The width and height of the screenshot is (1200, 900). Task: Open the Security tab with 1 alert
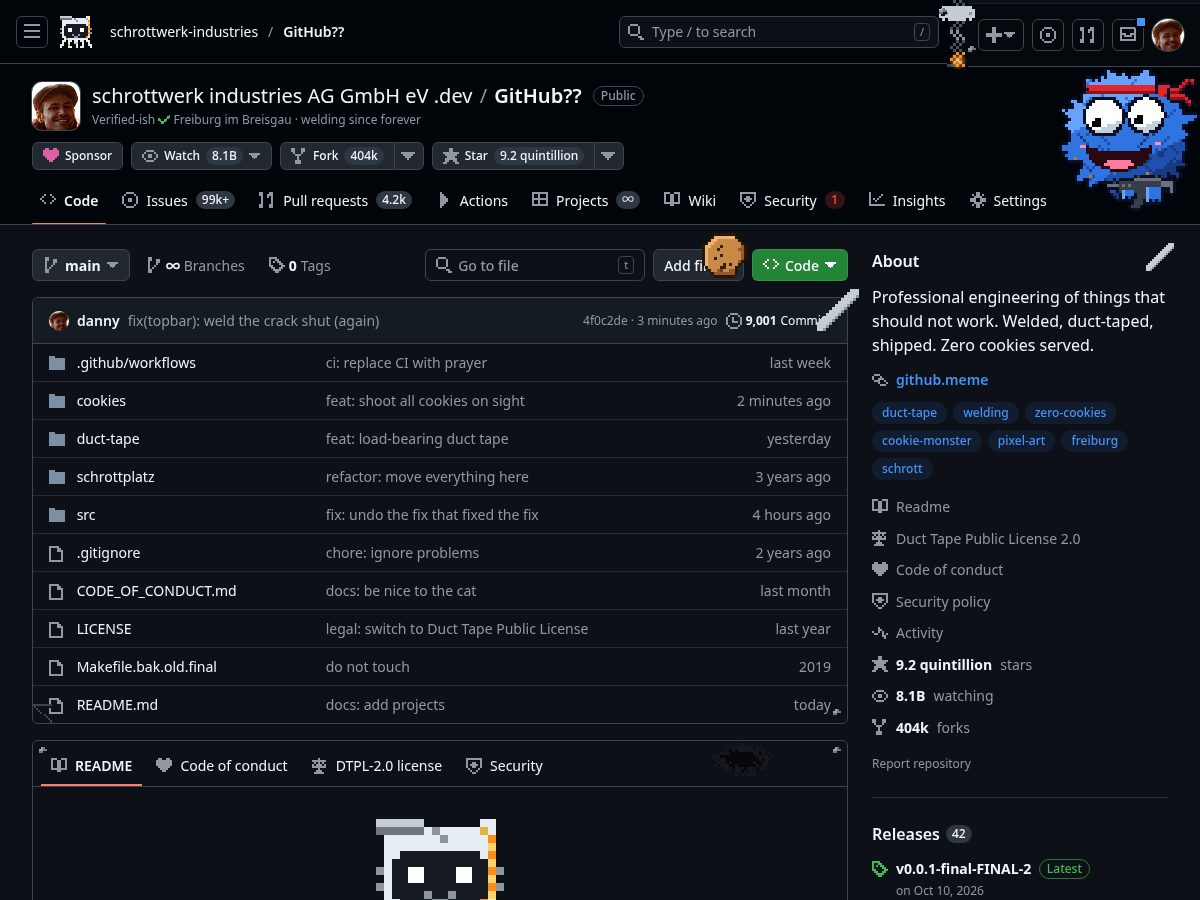(792, 200)
